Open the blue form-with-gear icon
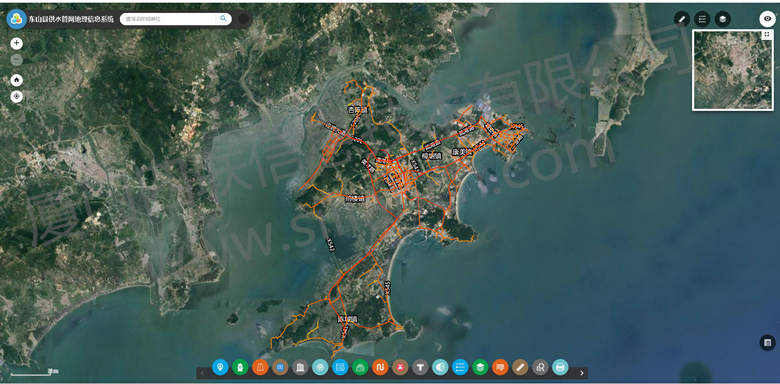780x384 pixels. (340, 368)
